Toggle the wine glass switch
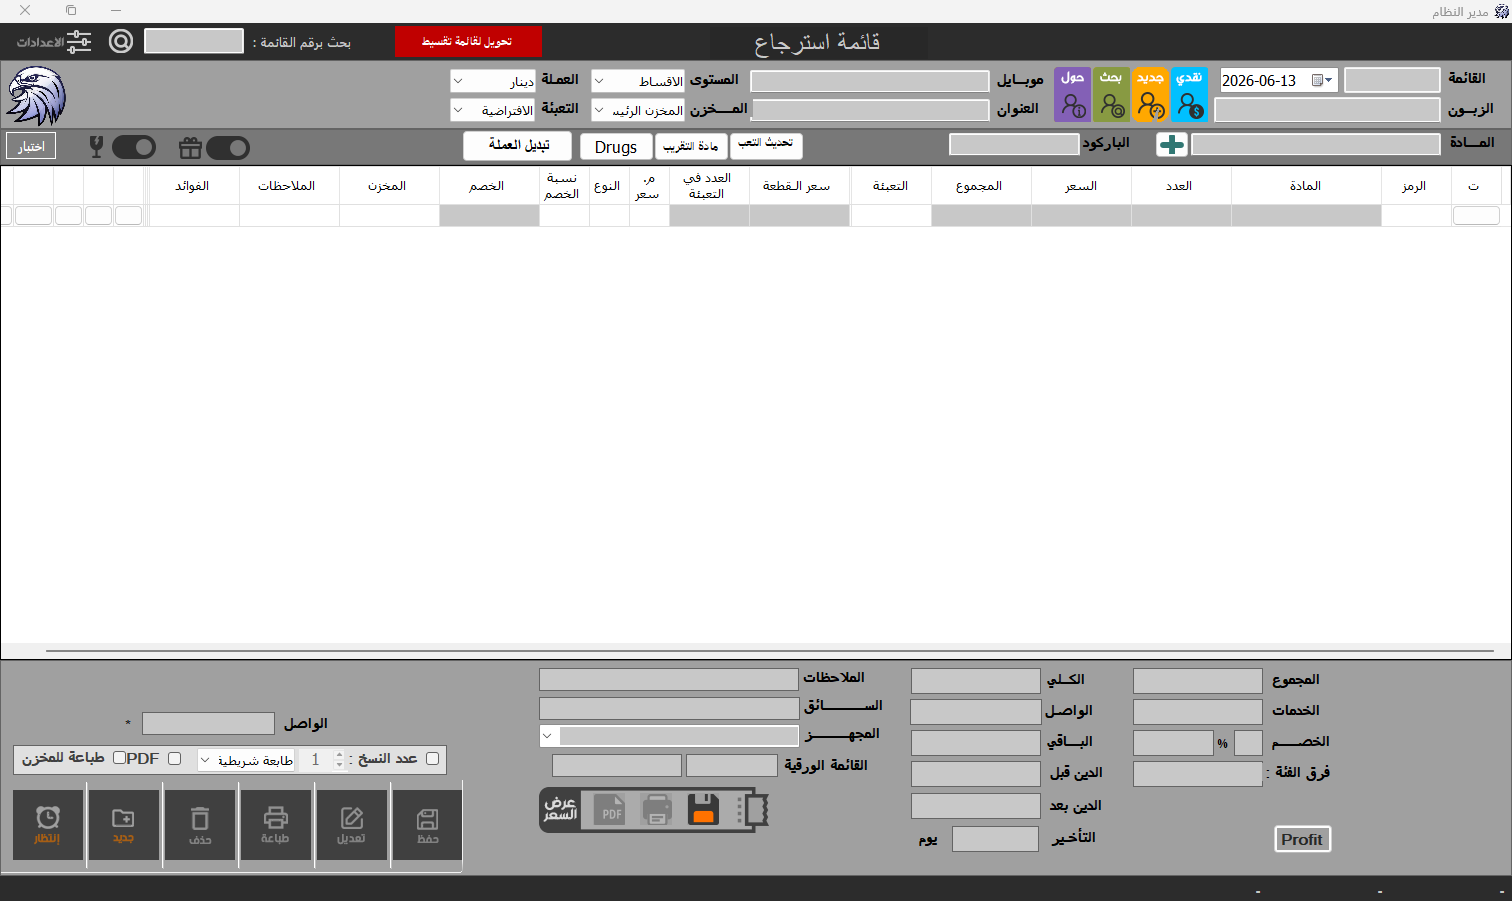The image size is (1512, 901). click(x=134, y=148)
